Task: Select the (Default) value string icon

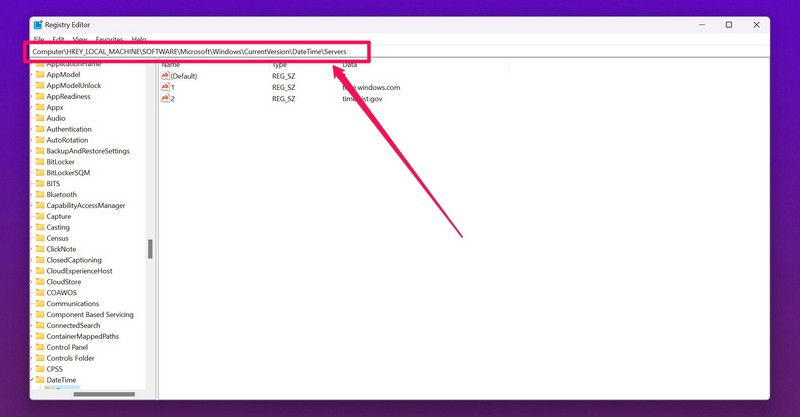Action: 165,76
